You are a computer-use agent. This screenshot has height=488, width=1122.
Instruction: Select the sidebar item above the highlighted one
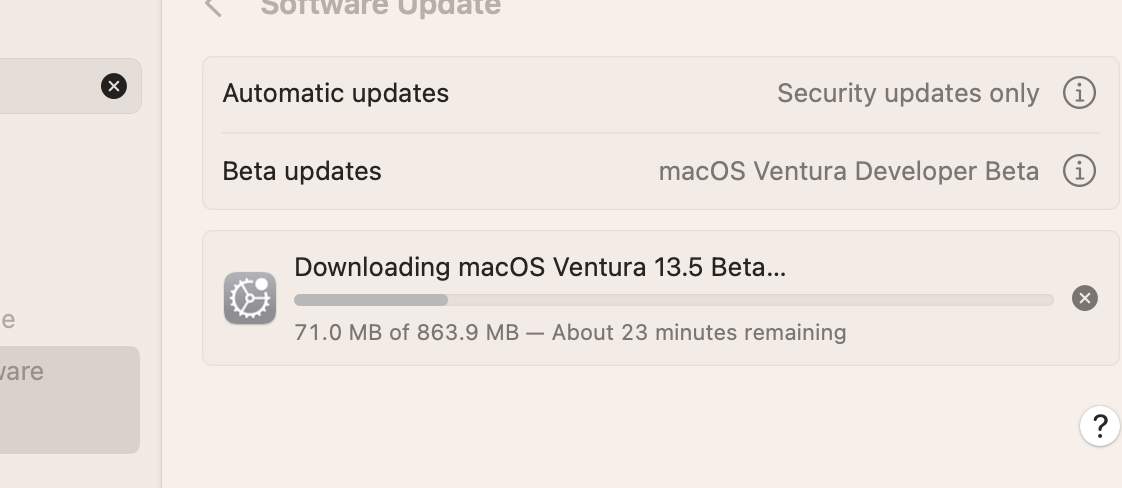8,320
